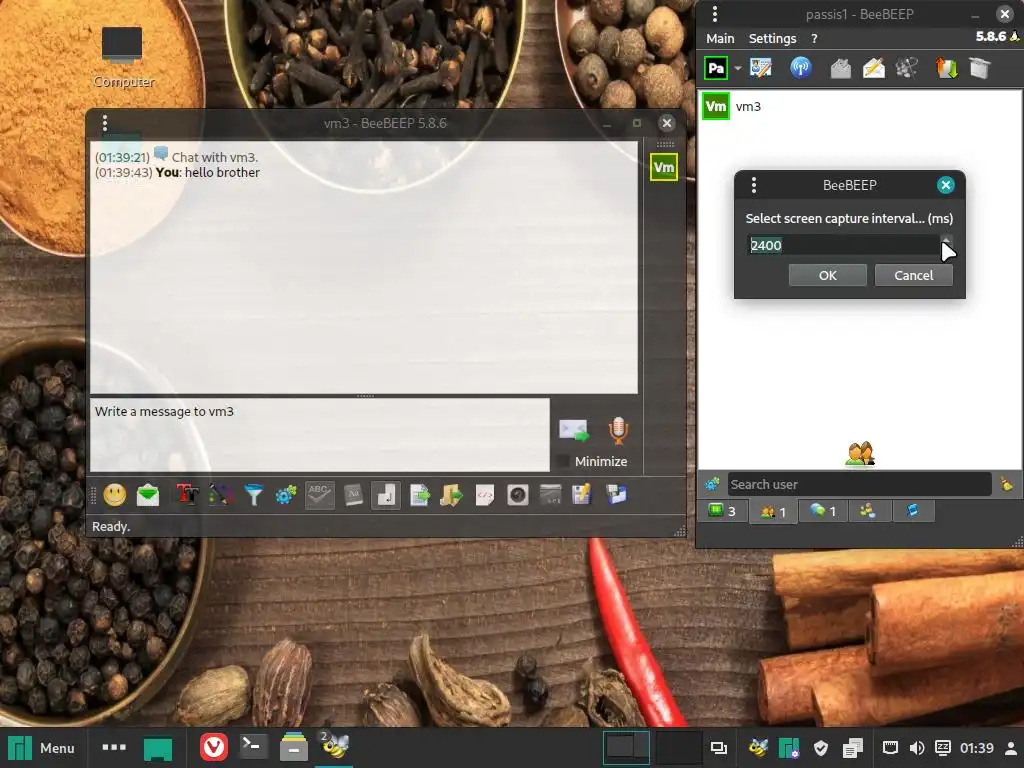
Task: Send a file via document arrow icon
Action: point(420,495)
